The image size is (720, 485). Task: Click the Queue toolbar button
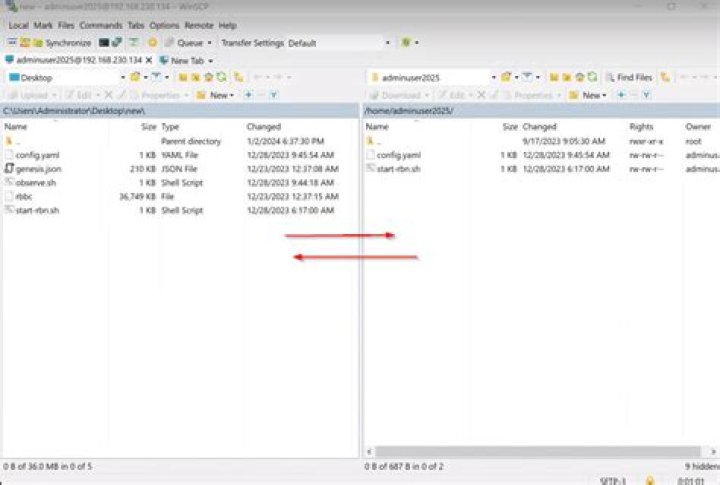pos(188,43)
